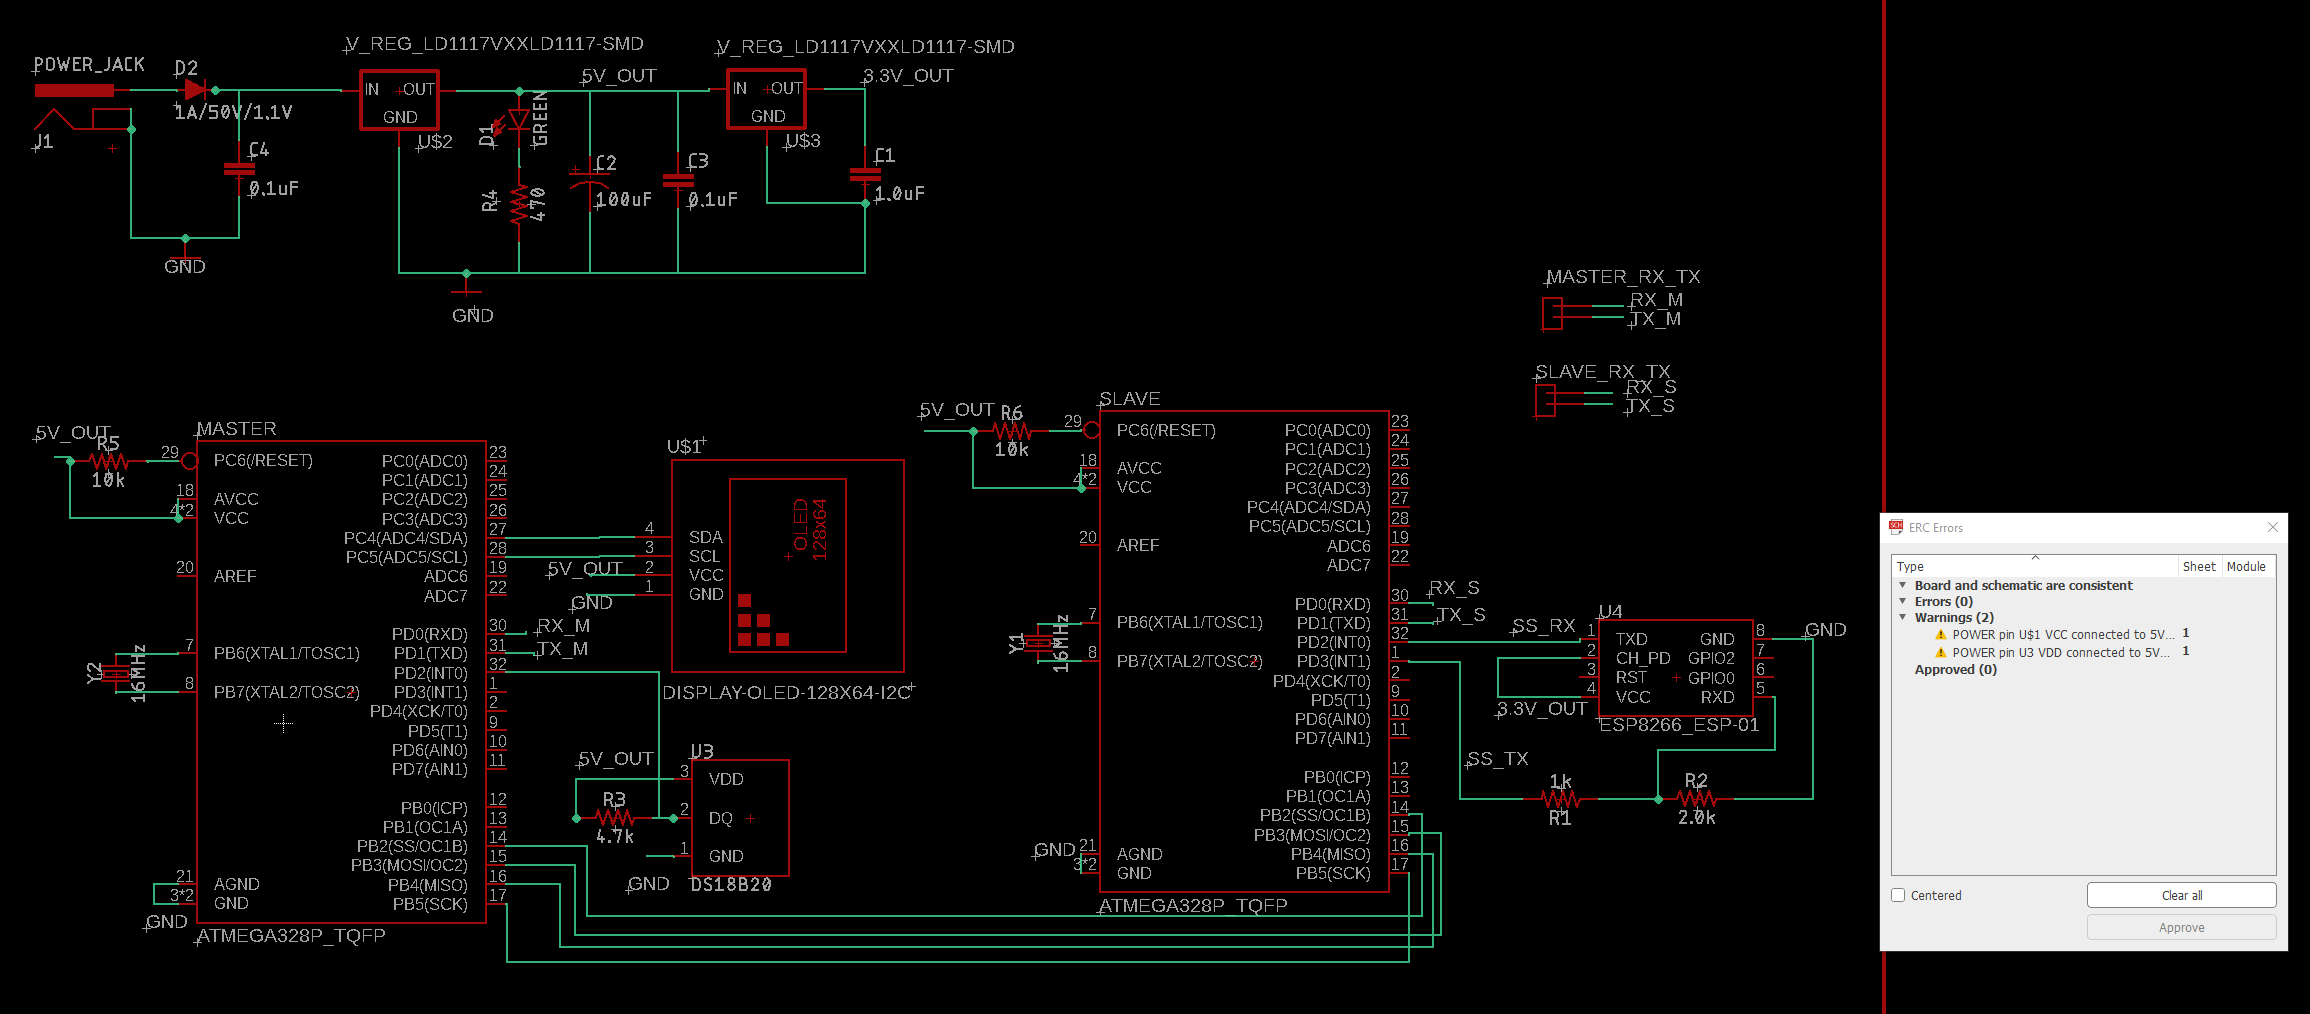Click the Module column header
This screenshot has width=2310, height=1014.
[x=2246, y=566]
